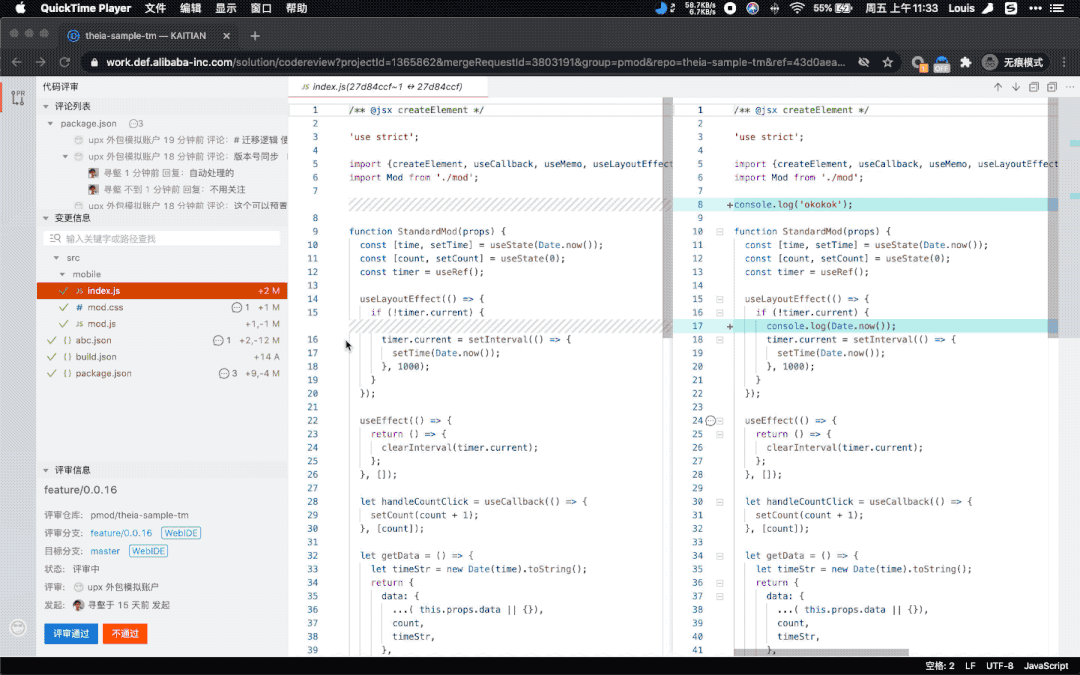The width and height of the screenshot is (1080, 675).
Task: Click the expand all editor icon
Action: coord(1052,87)
